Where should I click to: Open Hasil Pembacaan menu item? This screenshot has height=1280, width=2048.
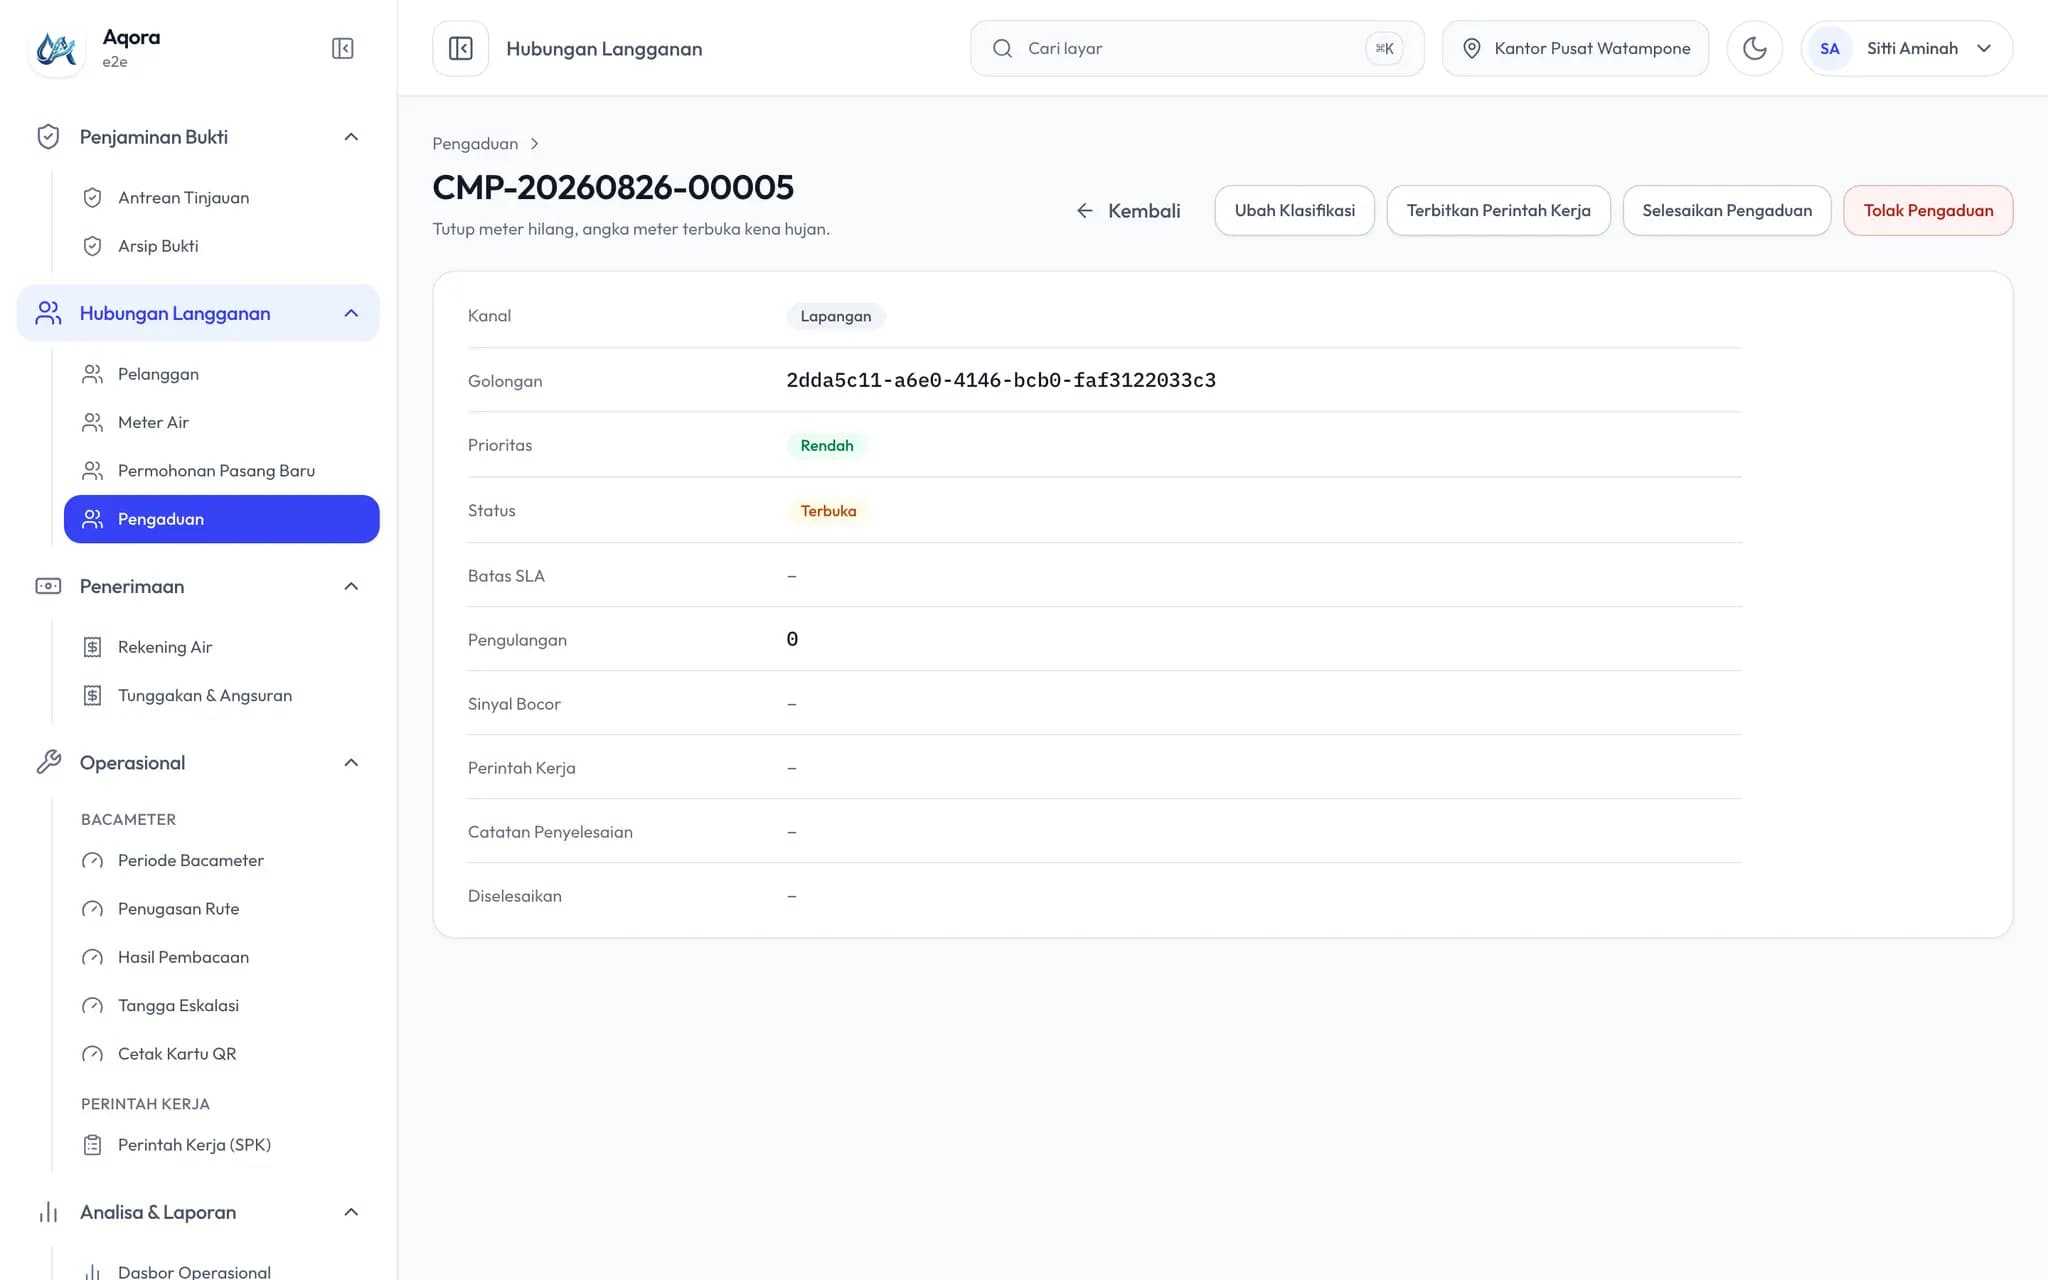(221, 957)
